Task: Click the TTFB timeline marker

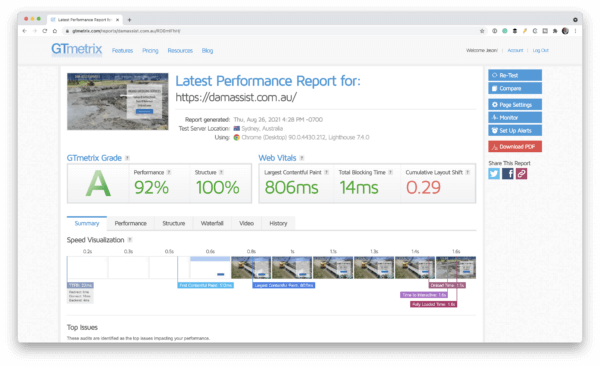Action: tap(80, 285)
